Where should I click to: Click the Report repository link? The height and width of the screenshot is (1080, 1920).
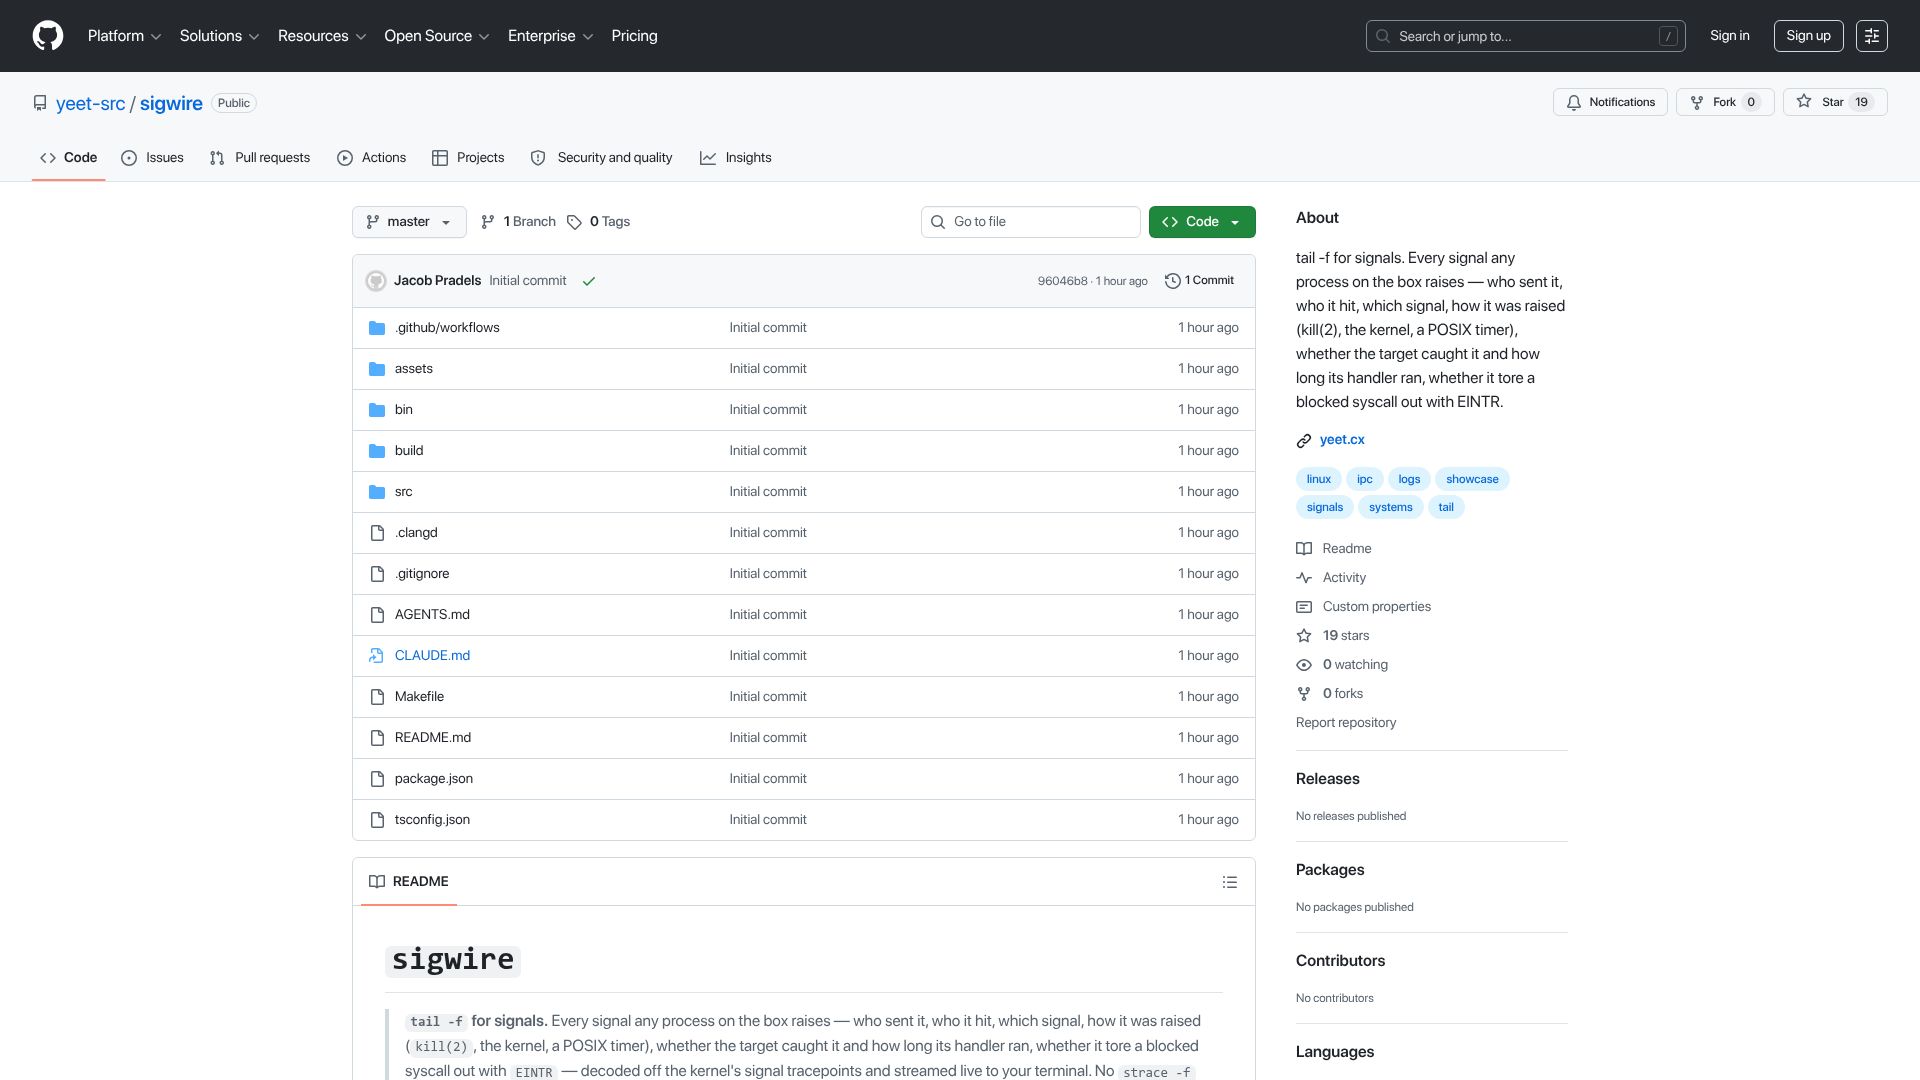(1345, 723)
